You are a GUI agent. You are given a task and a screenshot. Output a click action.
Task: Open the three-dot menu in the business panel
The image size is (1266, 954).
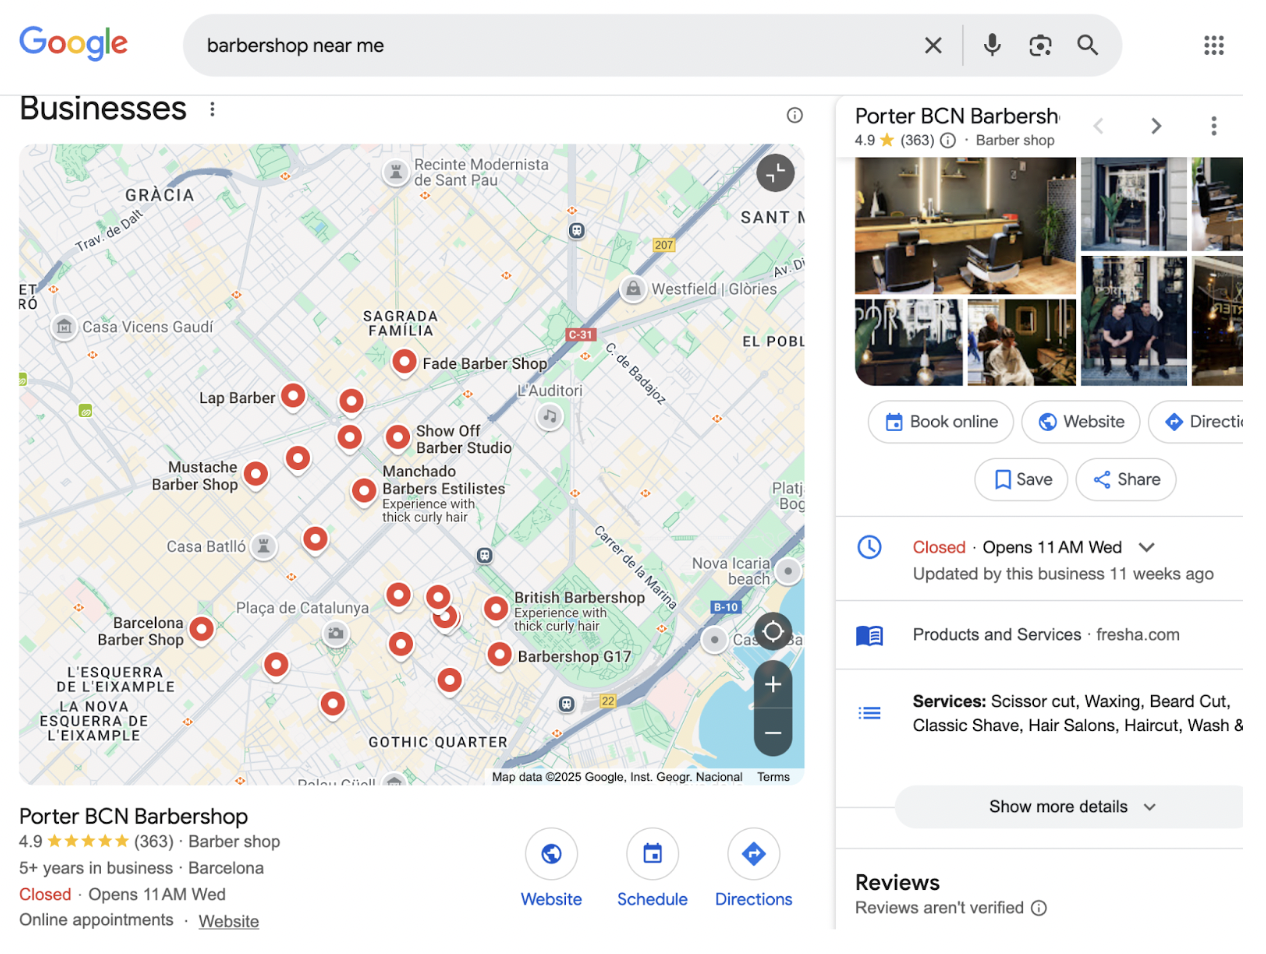tap(1213, 125)
